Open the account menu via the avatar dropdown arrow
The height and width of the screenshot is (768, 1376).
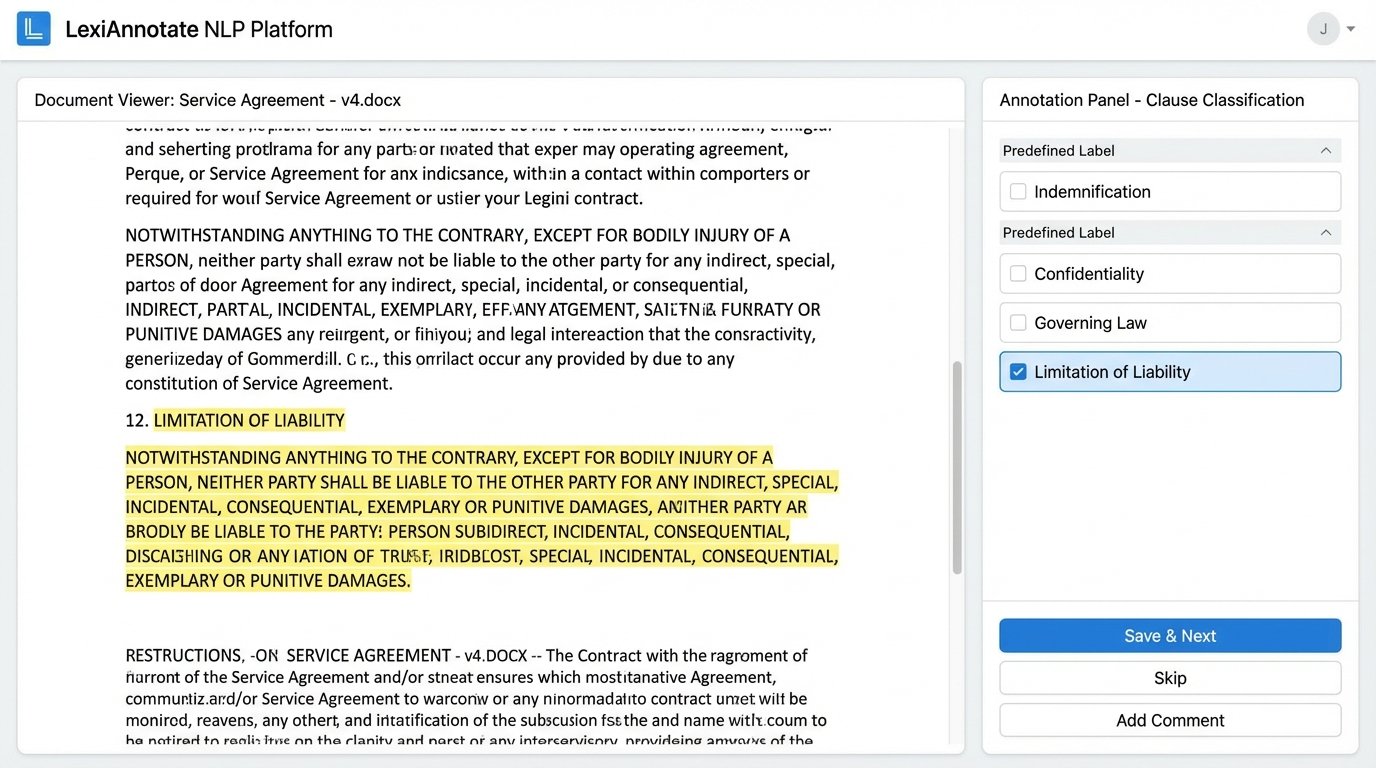tap(1350, 28)
